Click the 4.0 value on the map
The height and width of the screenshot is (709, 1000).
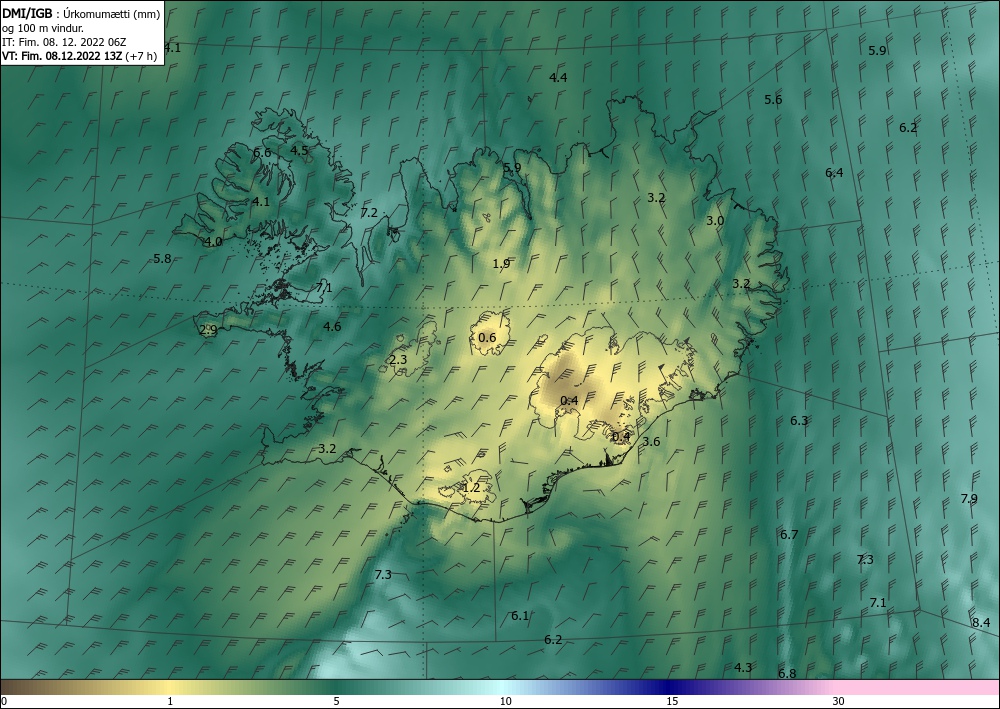[213, 242]
